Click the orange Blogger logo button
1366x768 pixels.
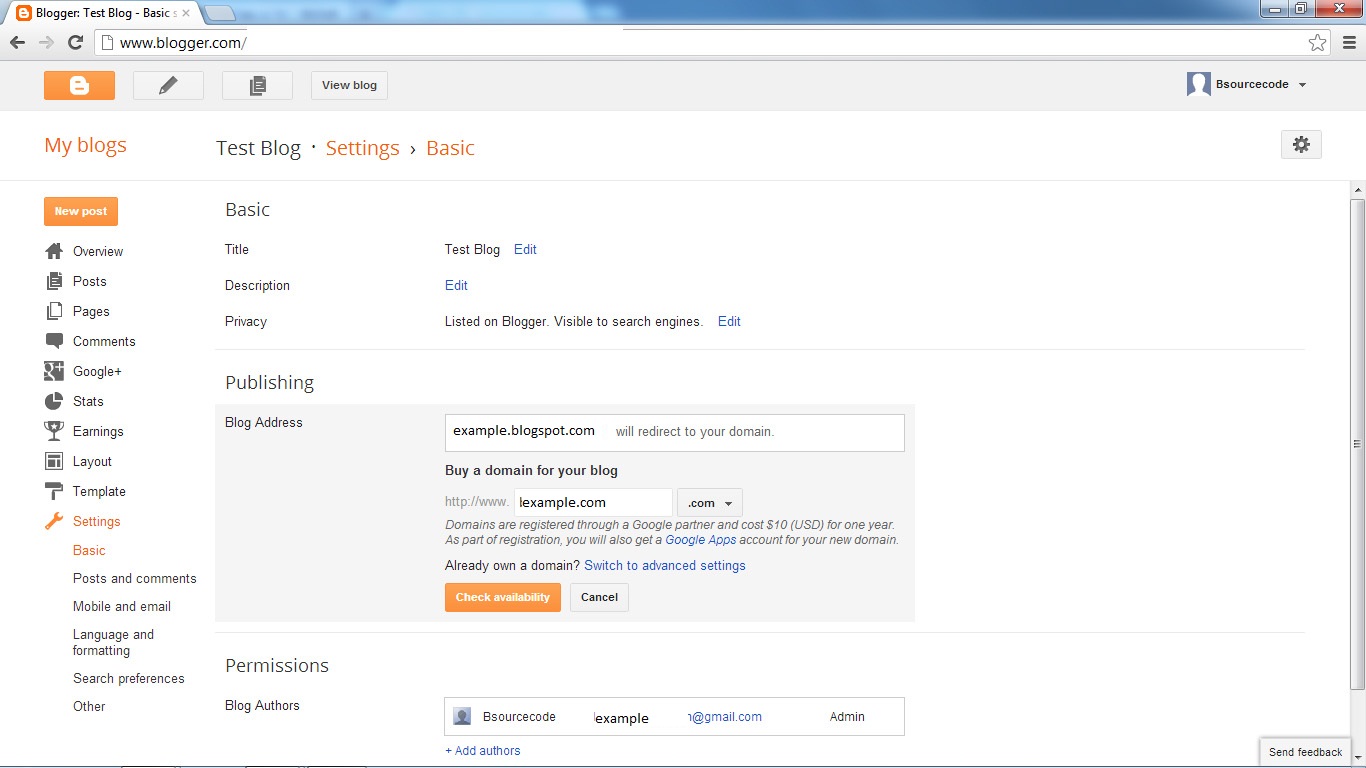point(79,85)
